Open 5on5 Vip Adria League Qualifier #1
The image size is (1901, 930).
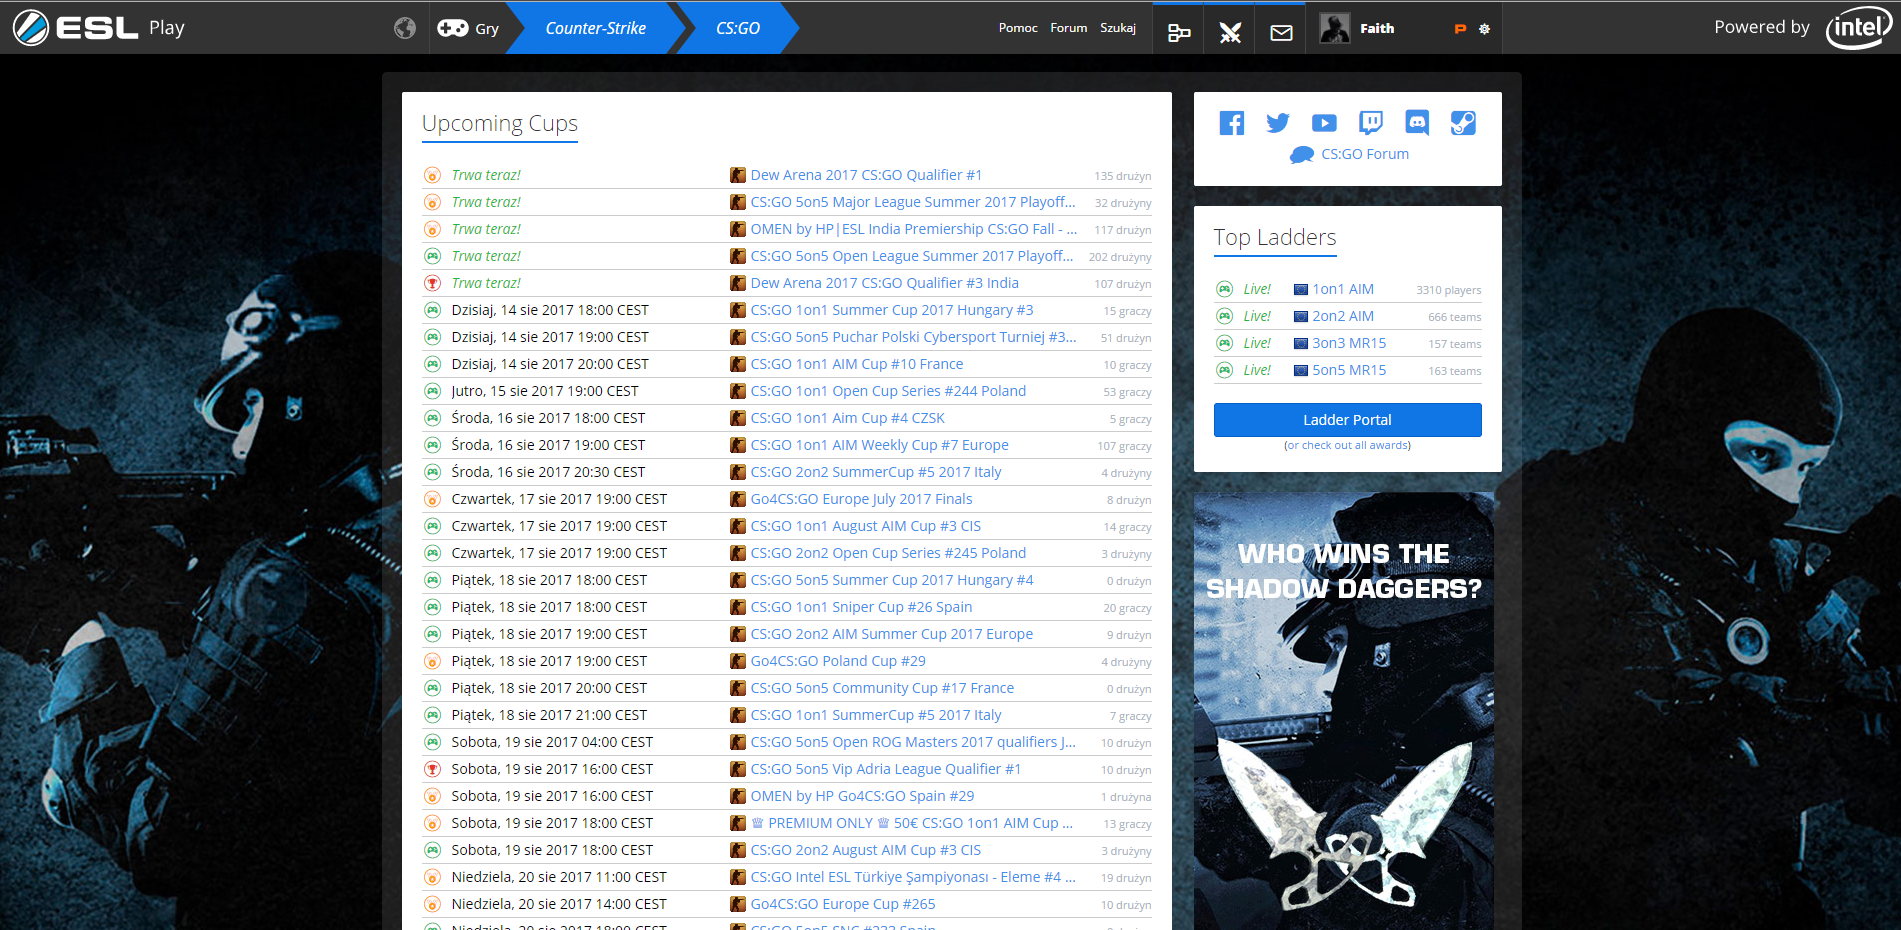pos(886,769)
